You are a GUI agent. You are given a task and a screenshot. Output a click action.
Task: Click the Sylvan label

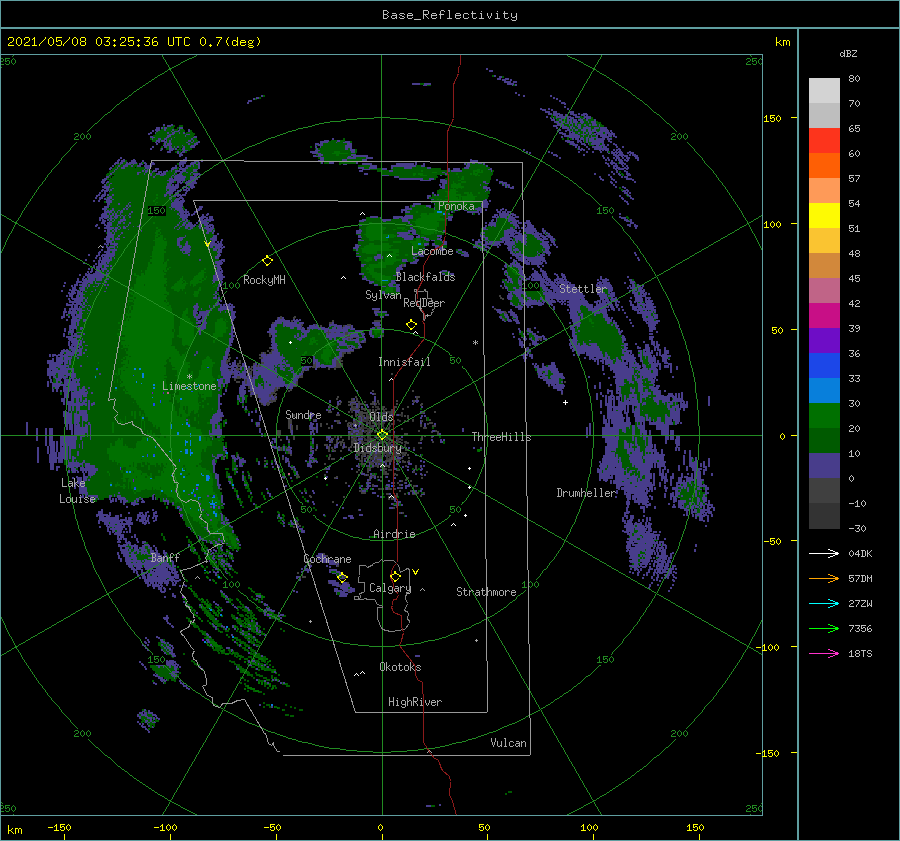383,295
